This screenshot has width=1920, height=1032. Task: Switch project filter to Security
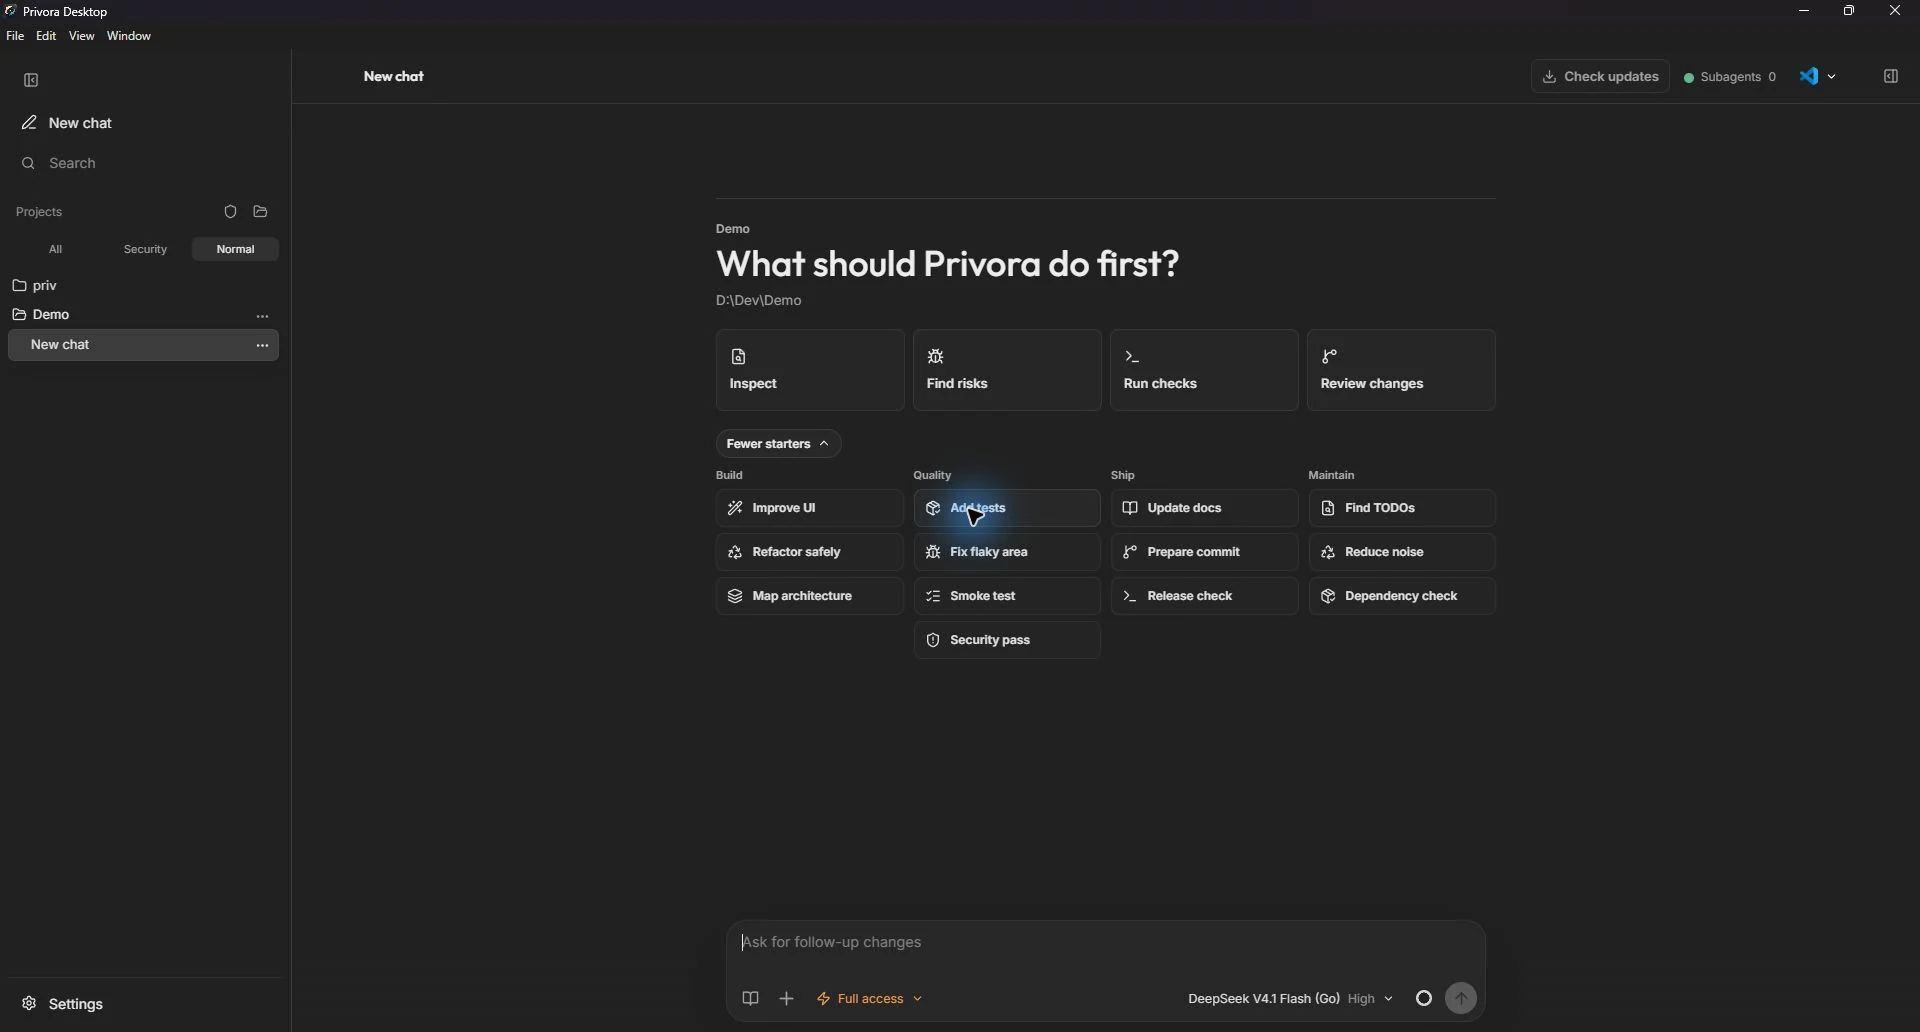click(x=146, y=249)
